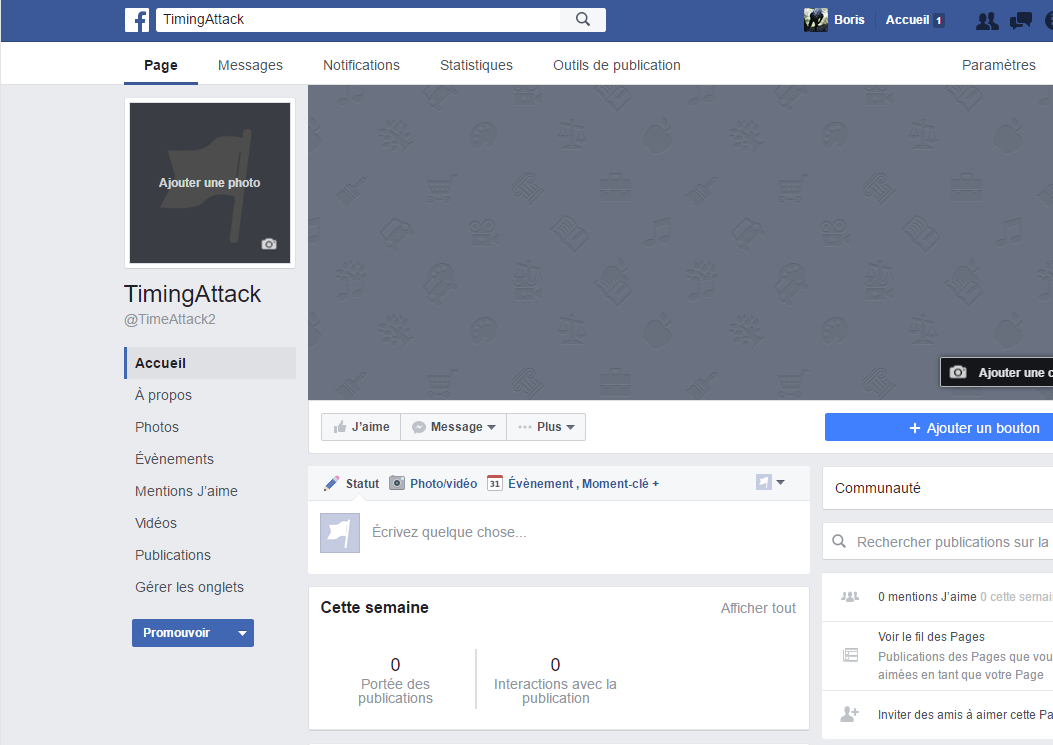
Task: Open the Statistiques tab
Action: (x=476, y=65)
